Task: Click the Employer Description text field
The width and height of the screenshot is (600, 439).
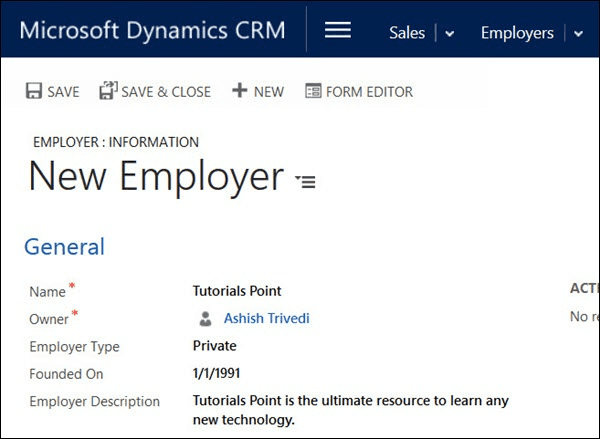Action: click(350, 410)
